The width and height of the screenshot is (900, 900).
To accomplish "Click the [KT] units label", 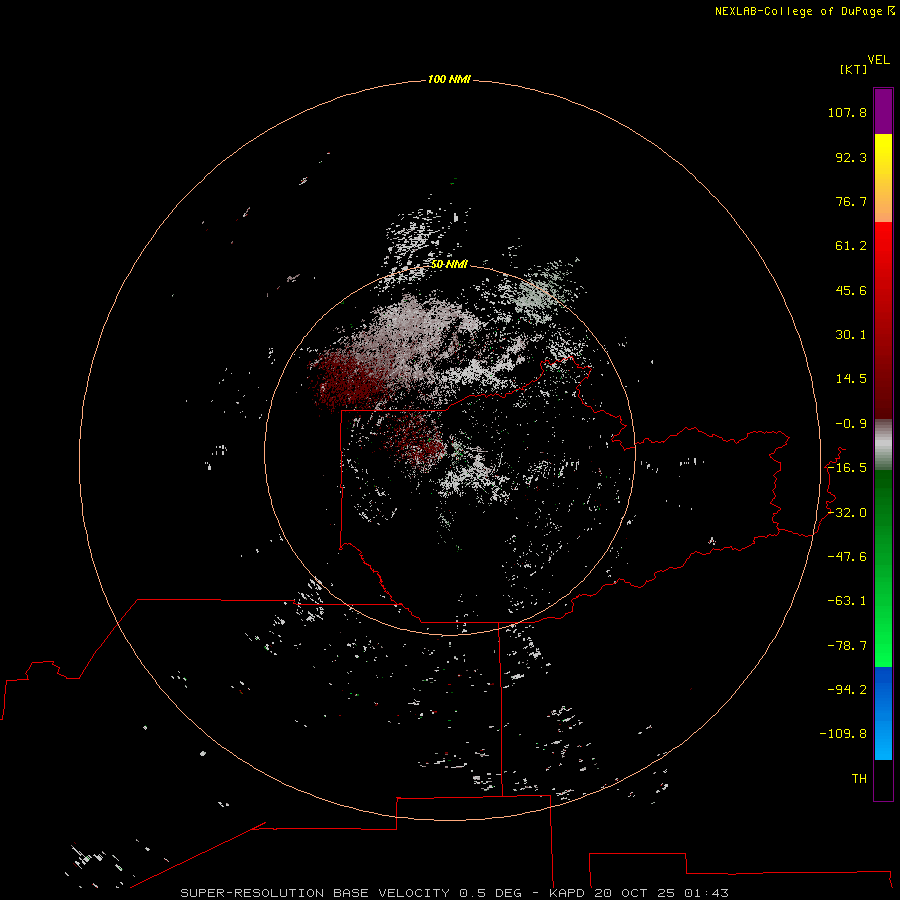I will tap(854, 69).
